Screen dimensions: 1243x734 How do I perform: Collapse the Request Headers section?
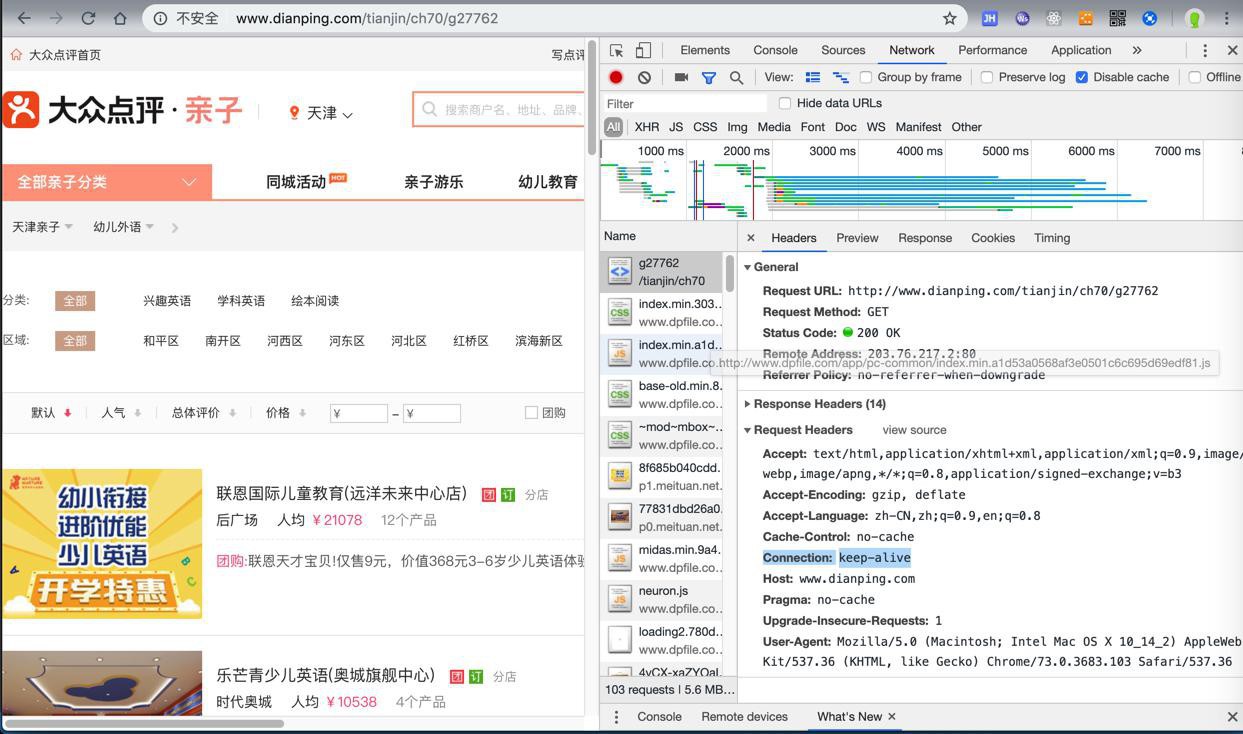coord(748,430)
